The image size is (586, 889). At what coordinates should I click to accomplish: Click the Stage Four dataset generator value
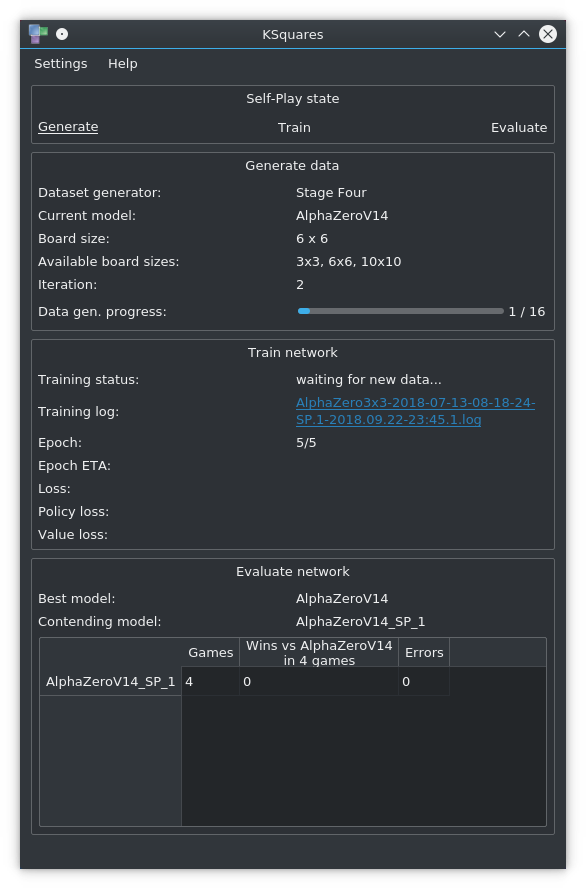[x=331, y=193]
